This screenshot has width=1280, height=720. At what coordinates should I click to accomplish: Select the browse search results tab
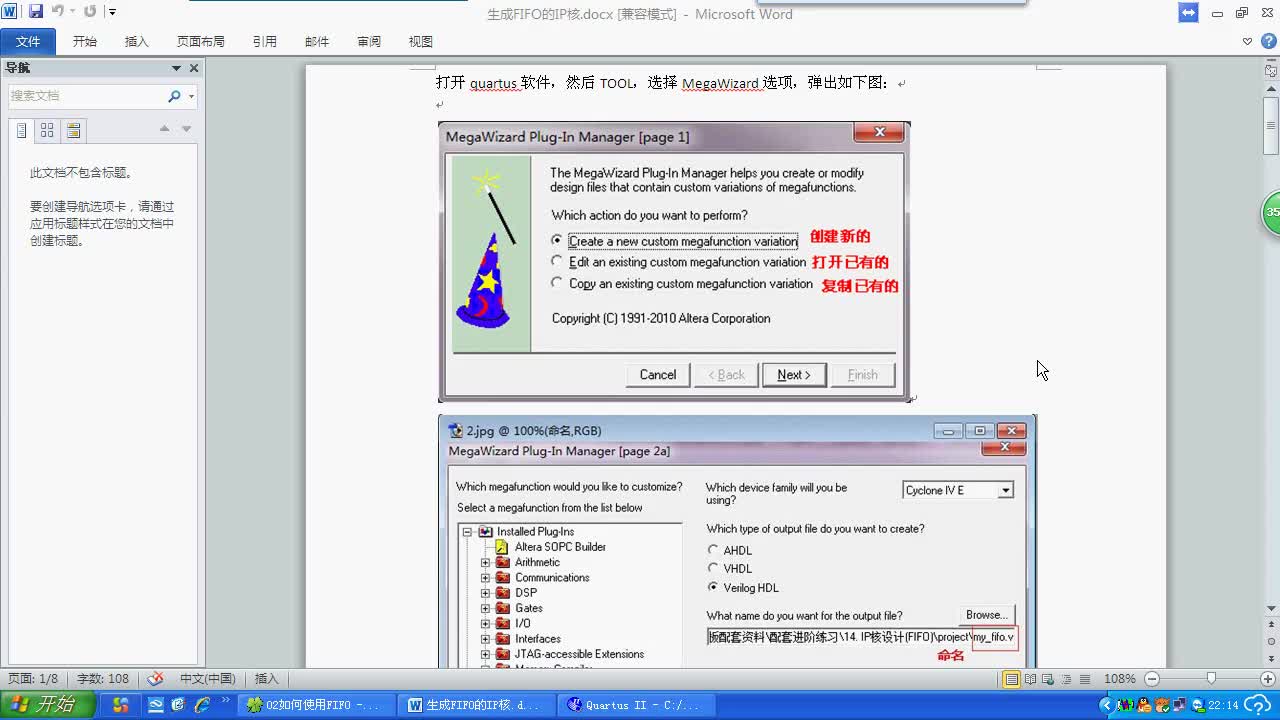pyautogui.click(x=73, y=131)
